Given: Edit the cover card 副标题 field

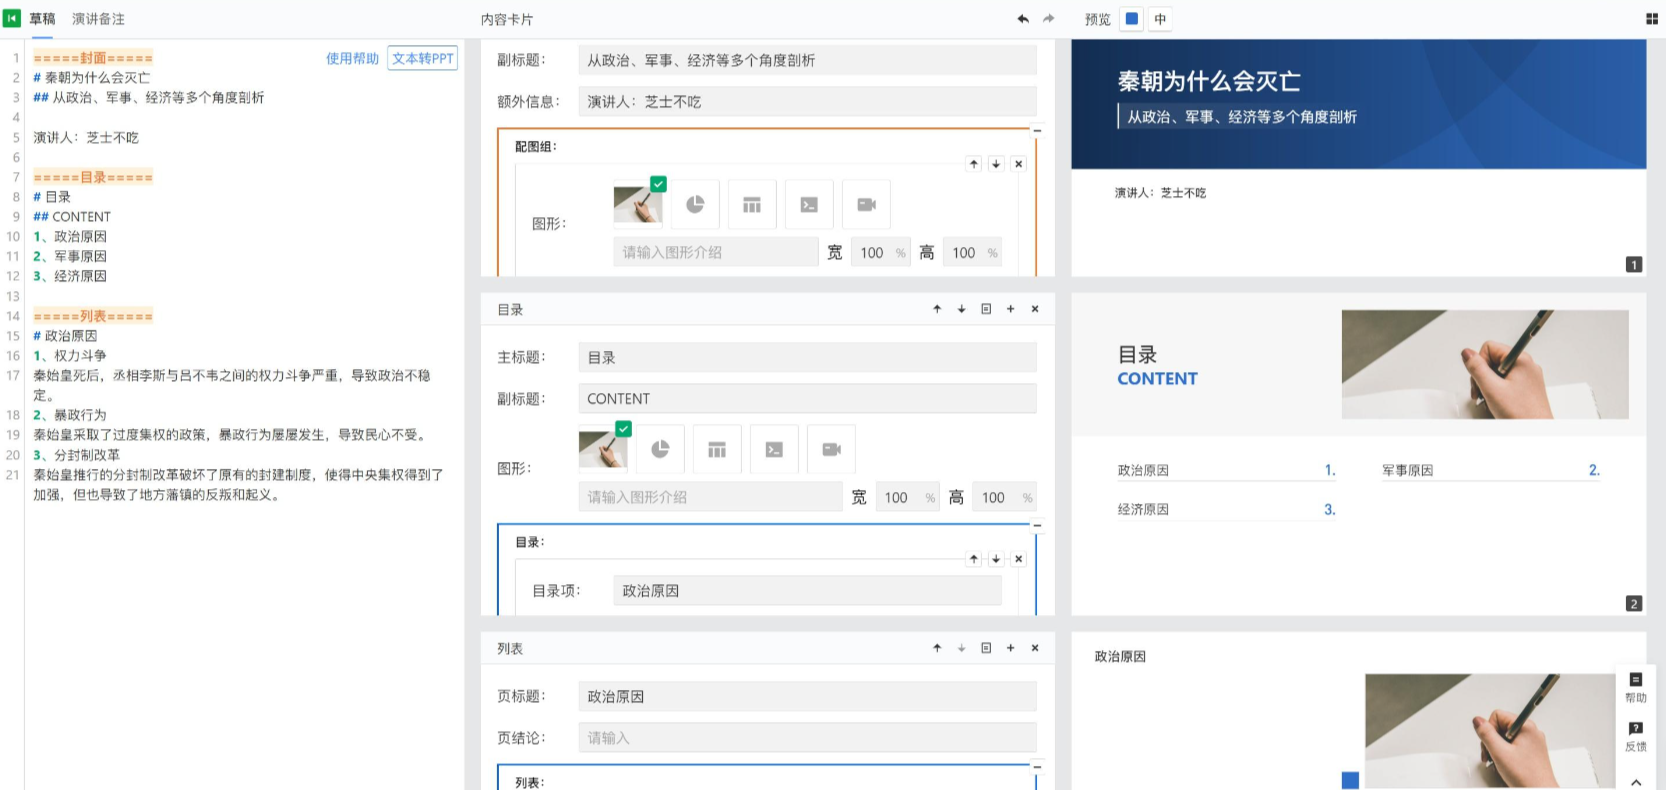Looking at the screenshot, I should (807, 60).
